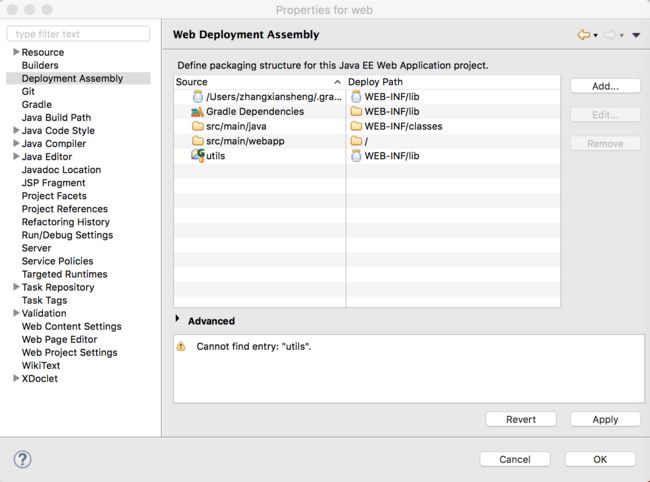Screen dimensions: 650x482
Task: Open the view menu triangle icon
Action: (x=636, y=35)
